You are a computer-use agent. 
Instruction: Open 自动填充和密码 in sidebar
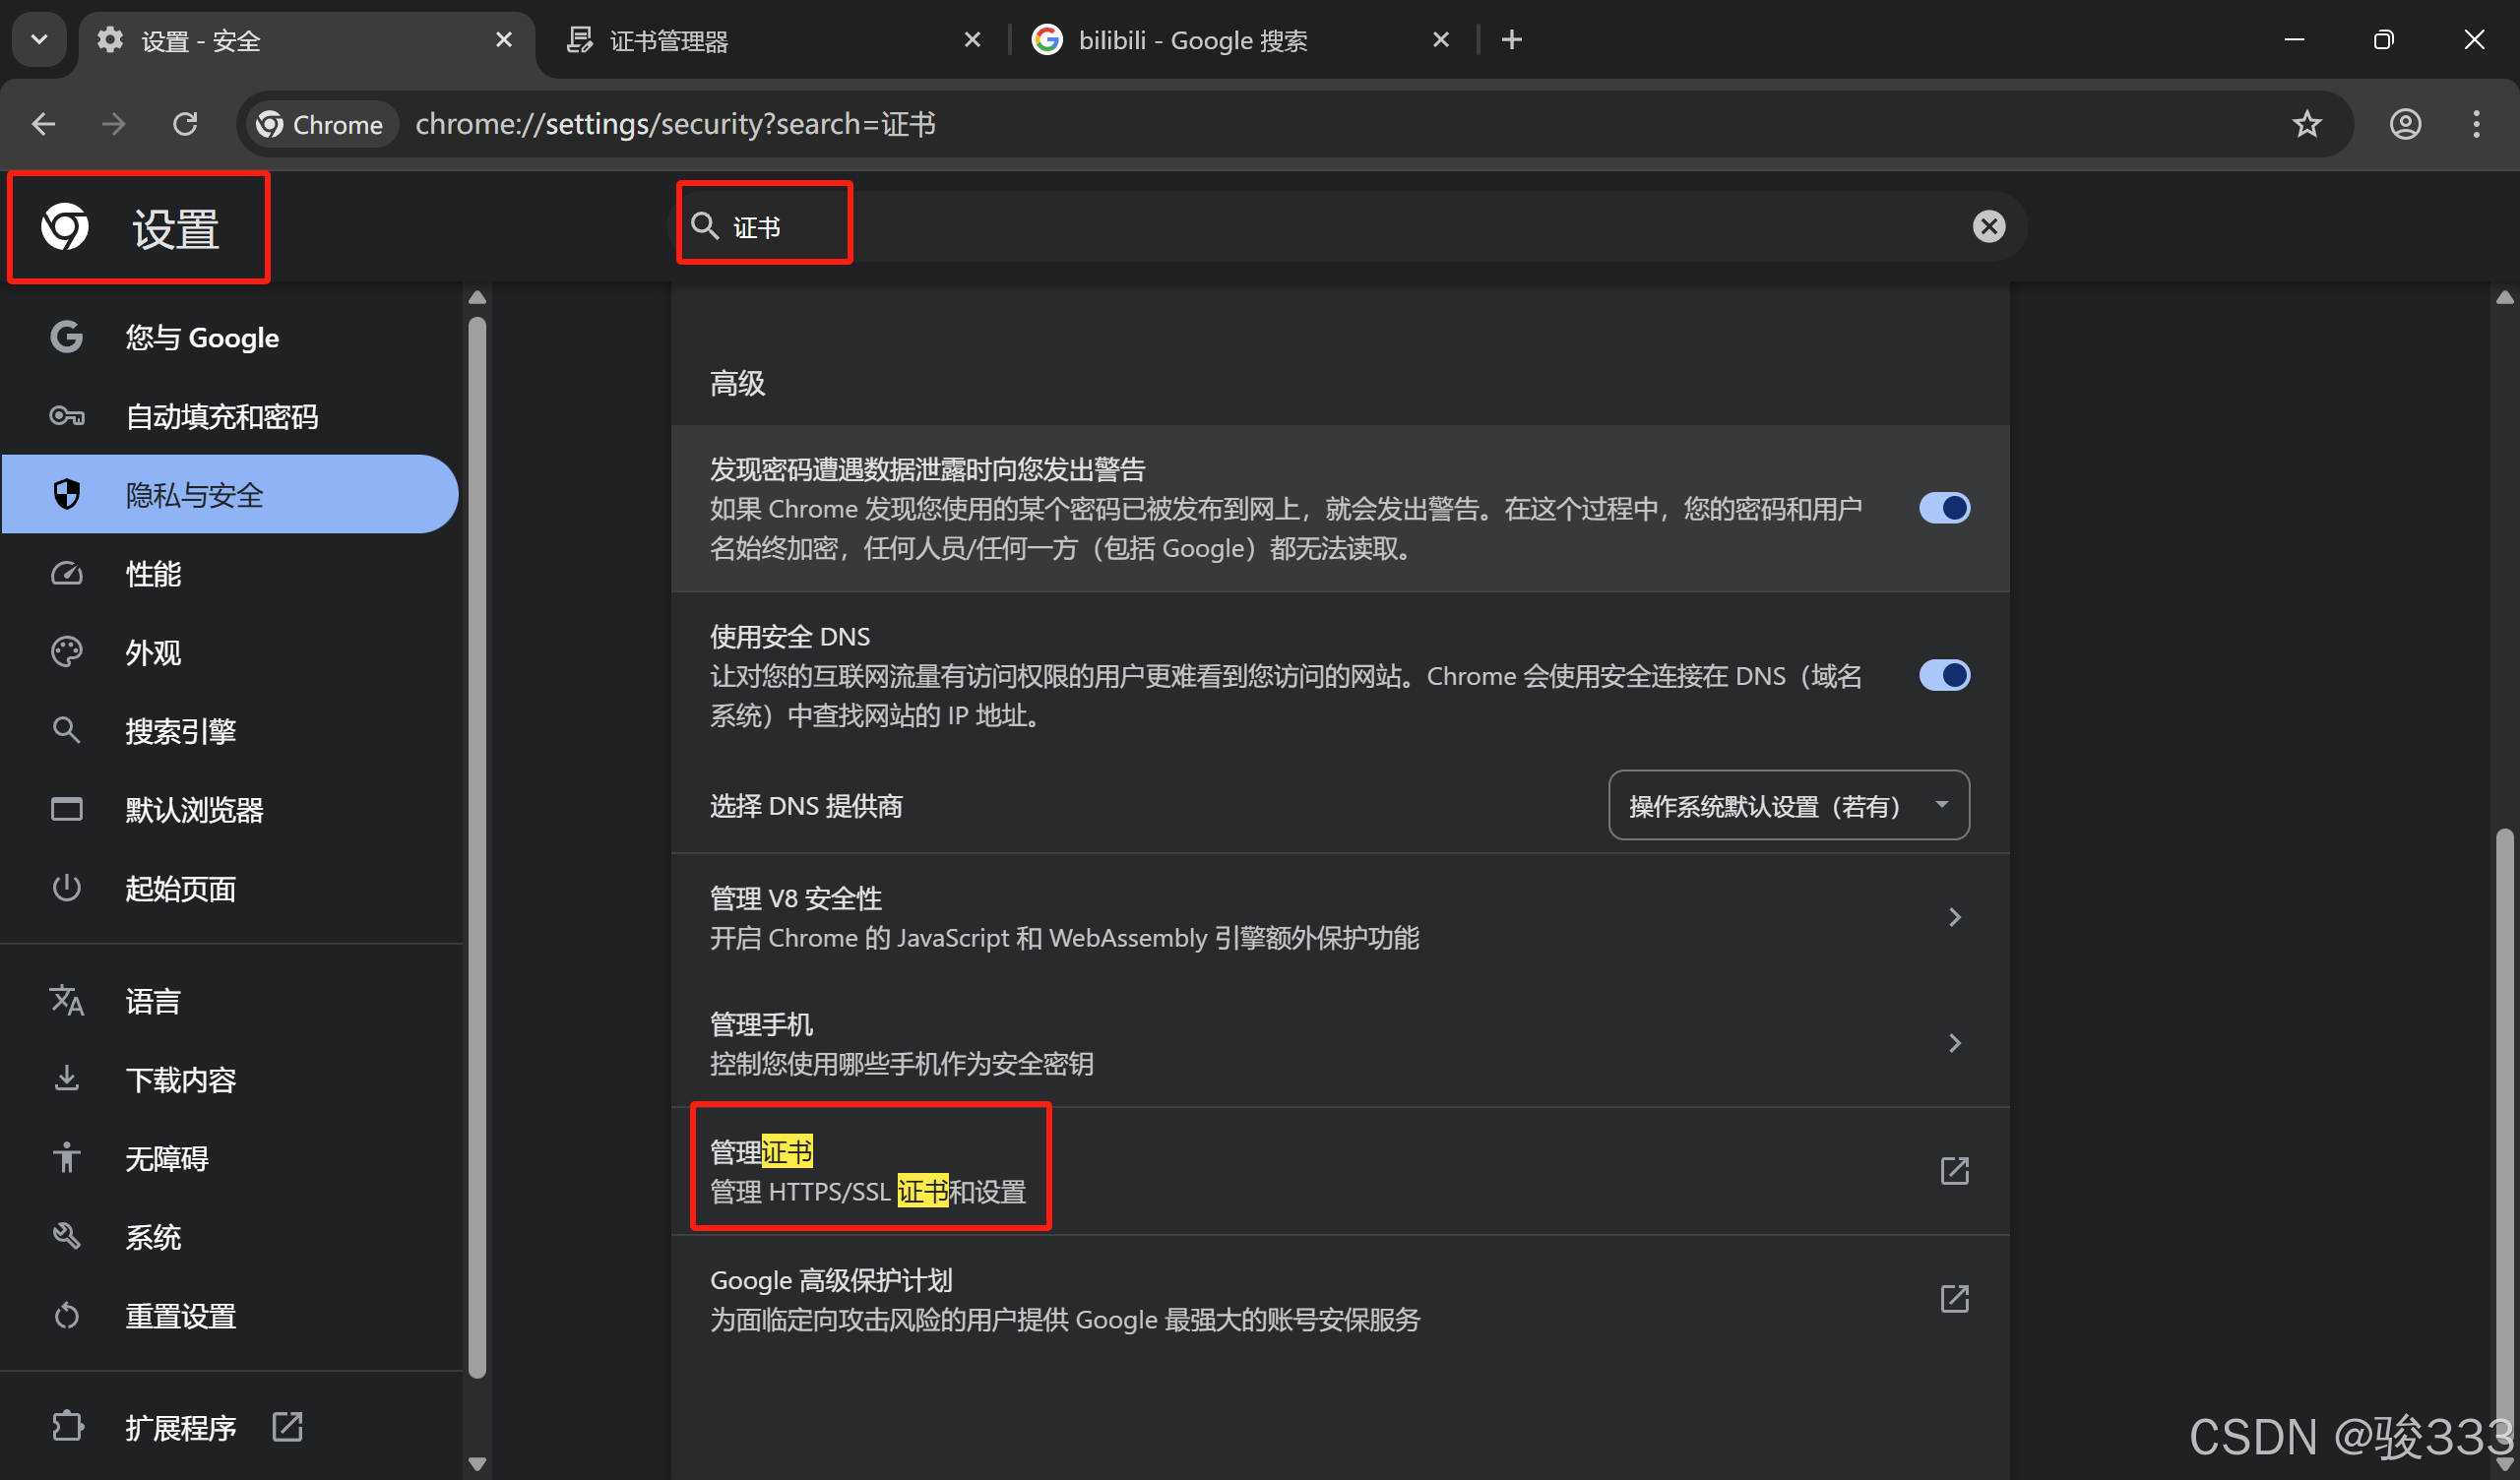tap(221, 416)
